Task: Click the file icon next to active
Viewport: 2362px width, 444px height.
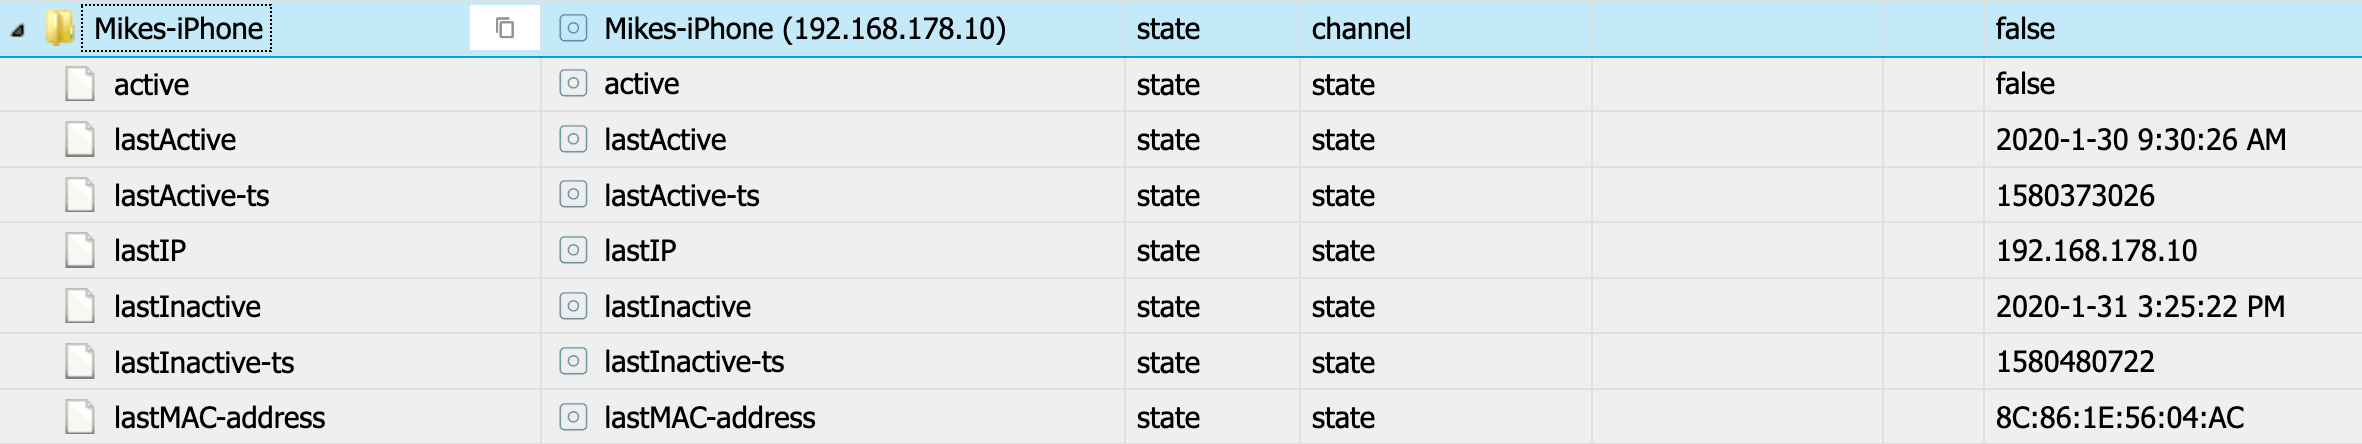Action: 80,84
